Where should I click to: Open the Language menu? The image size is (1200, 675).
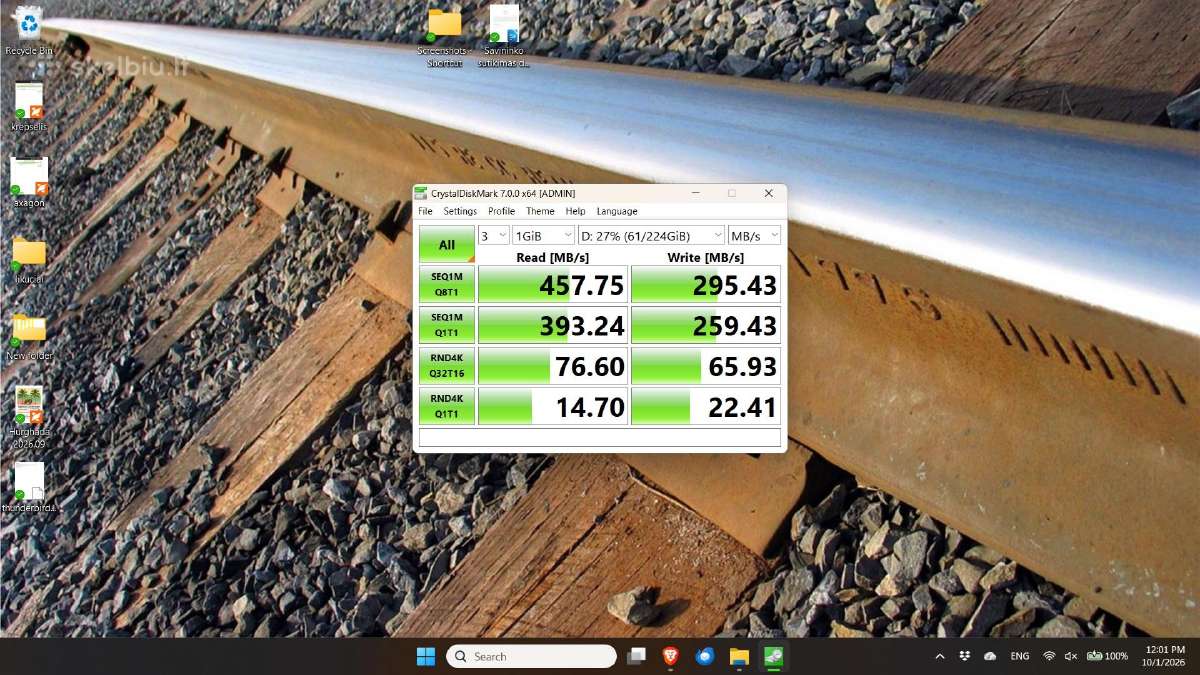point(617,211)
